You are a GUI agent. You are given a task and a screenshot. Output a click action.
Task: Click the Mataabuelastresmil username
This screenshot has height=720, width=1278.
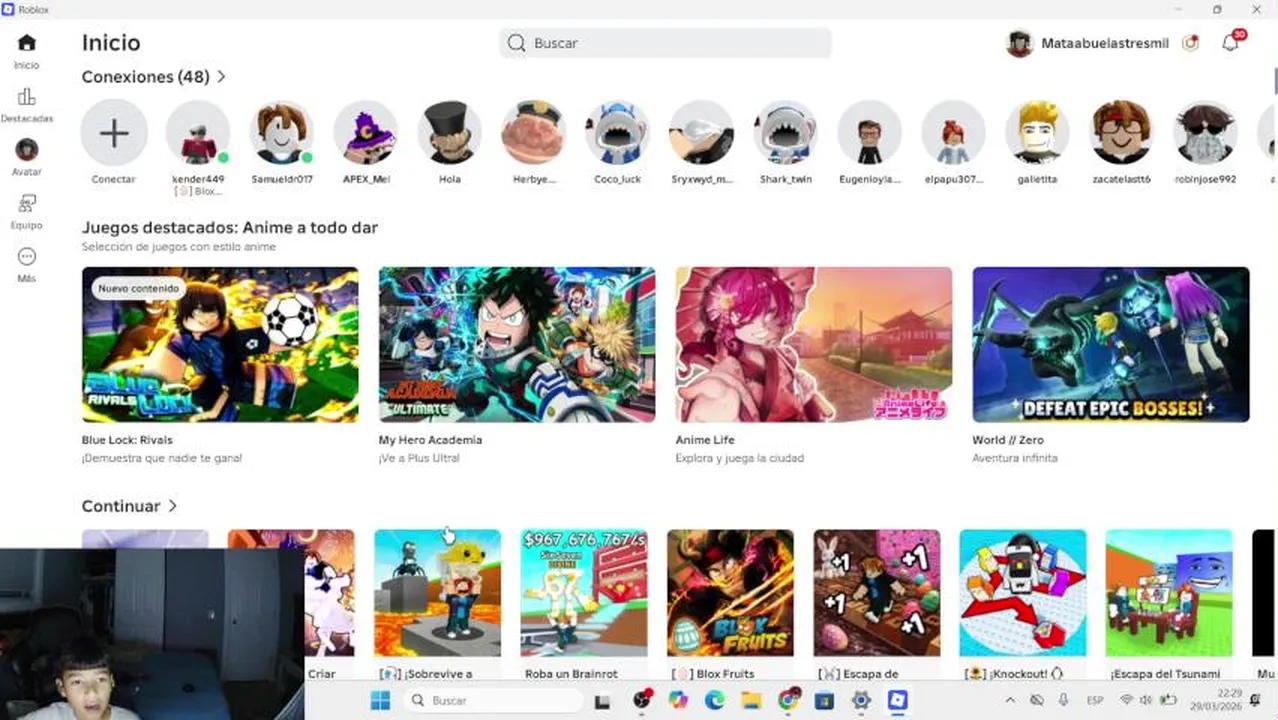click(1105, 43)
